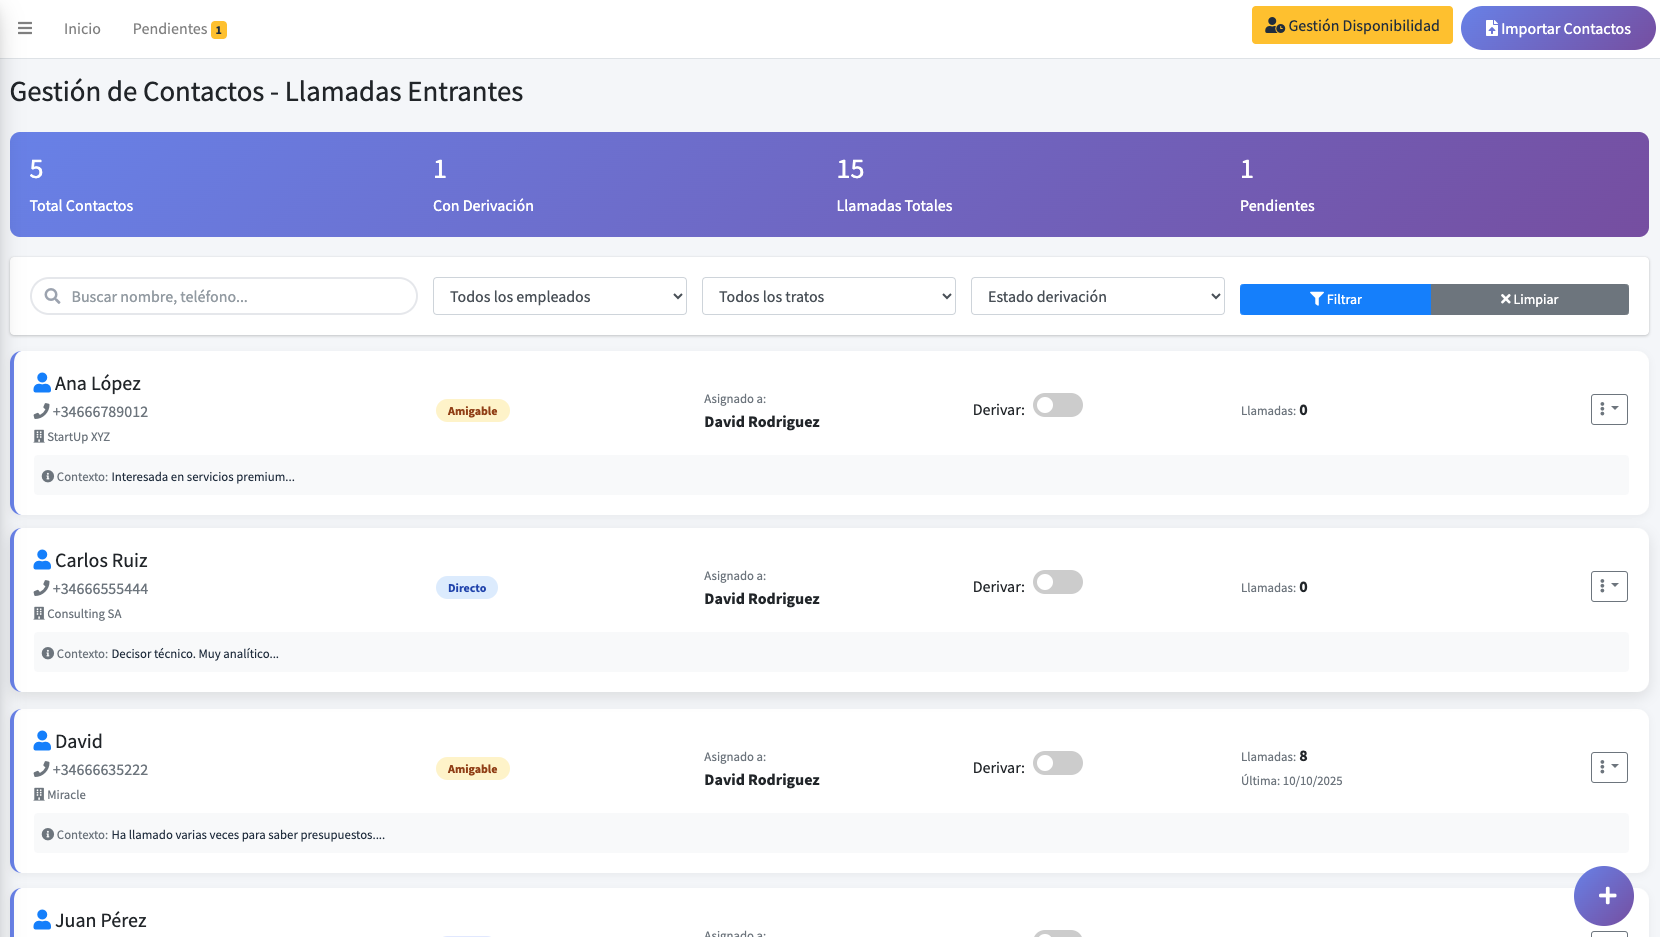This screenshot has width=1660, height=937.
Task: Click the info icon on Ana López's context
Action: (x=47, y=476)
